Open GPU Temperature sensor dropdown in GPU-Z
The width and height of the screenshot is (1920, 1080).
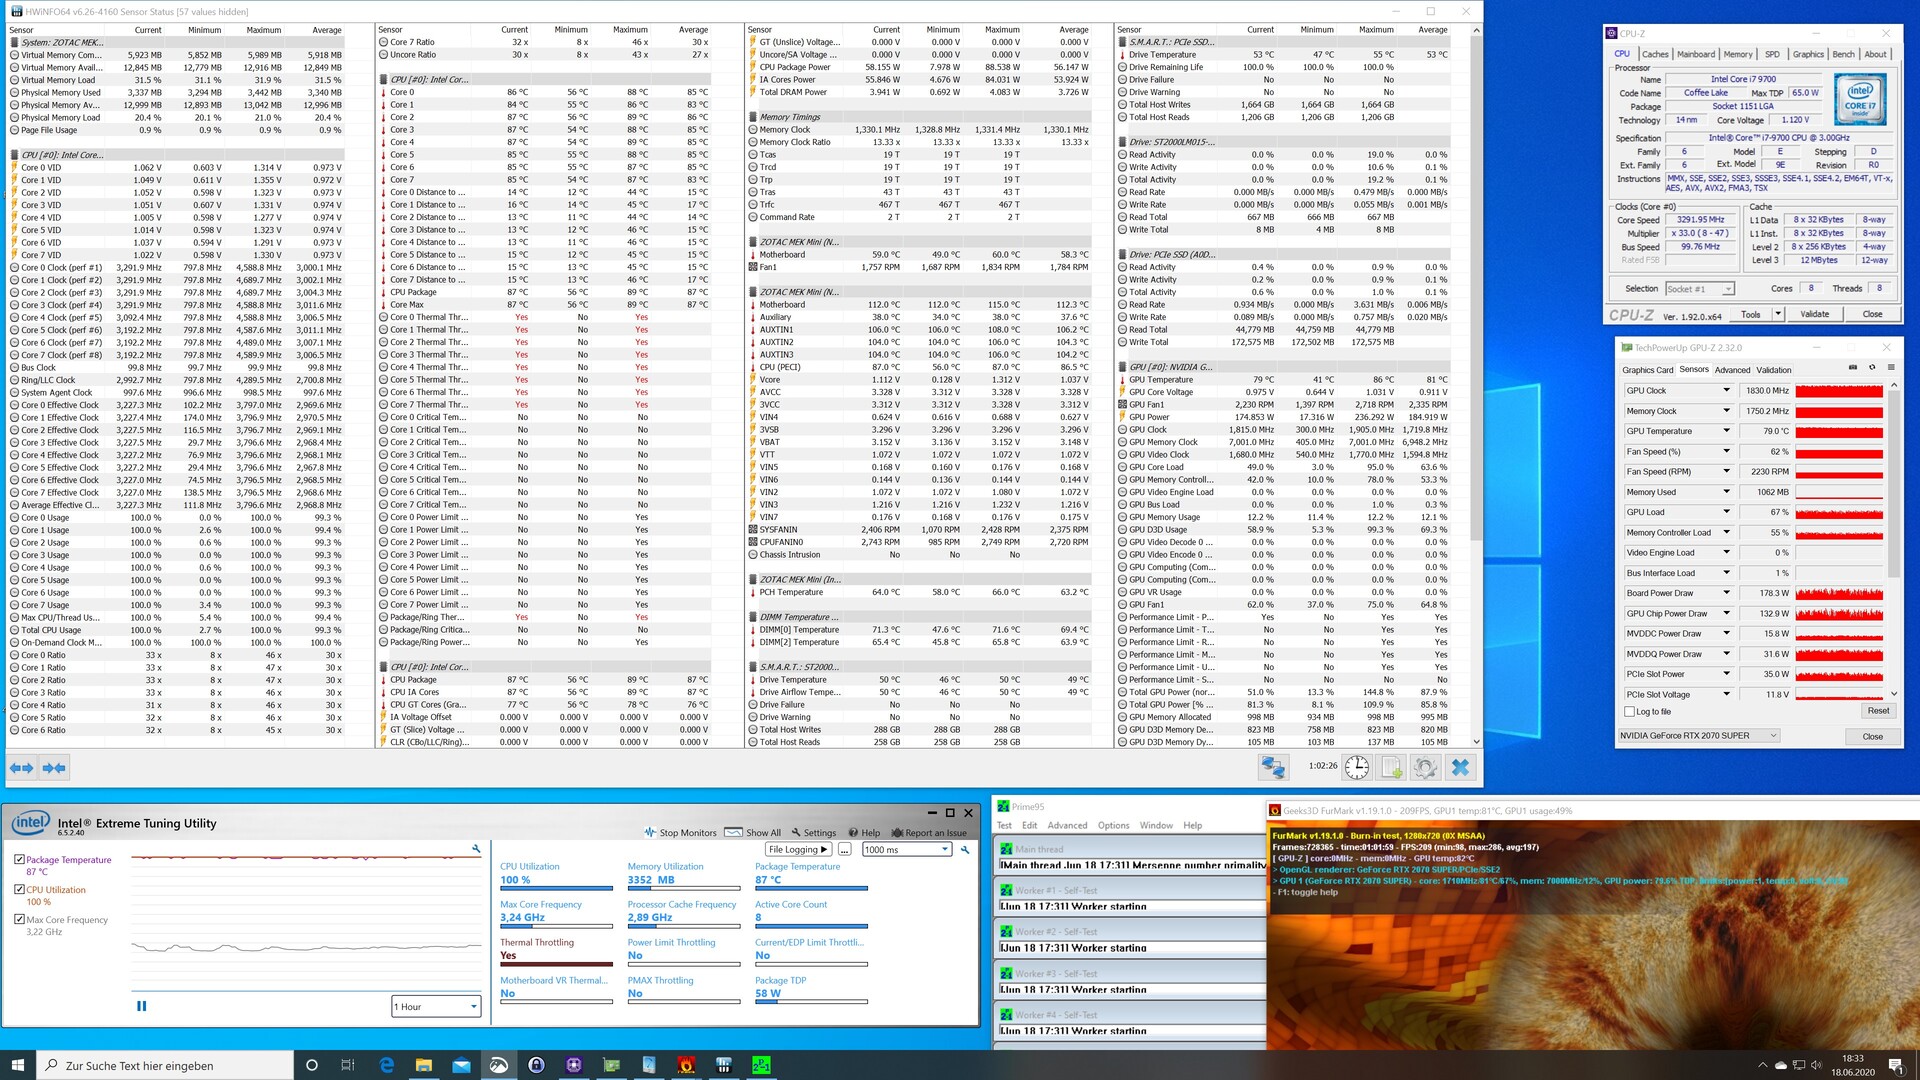(1726, 431)
